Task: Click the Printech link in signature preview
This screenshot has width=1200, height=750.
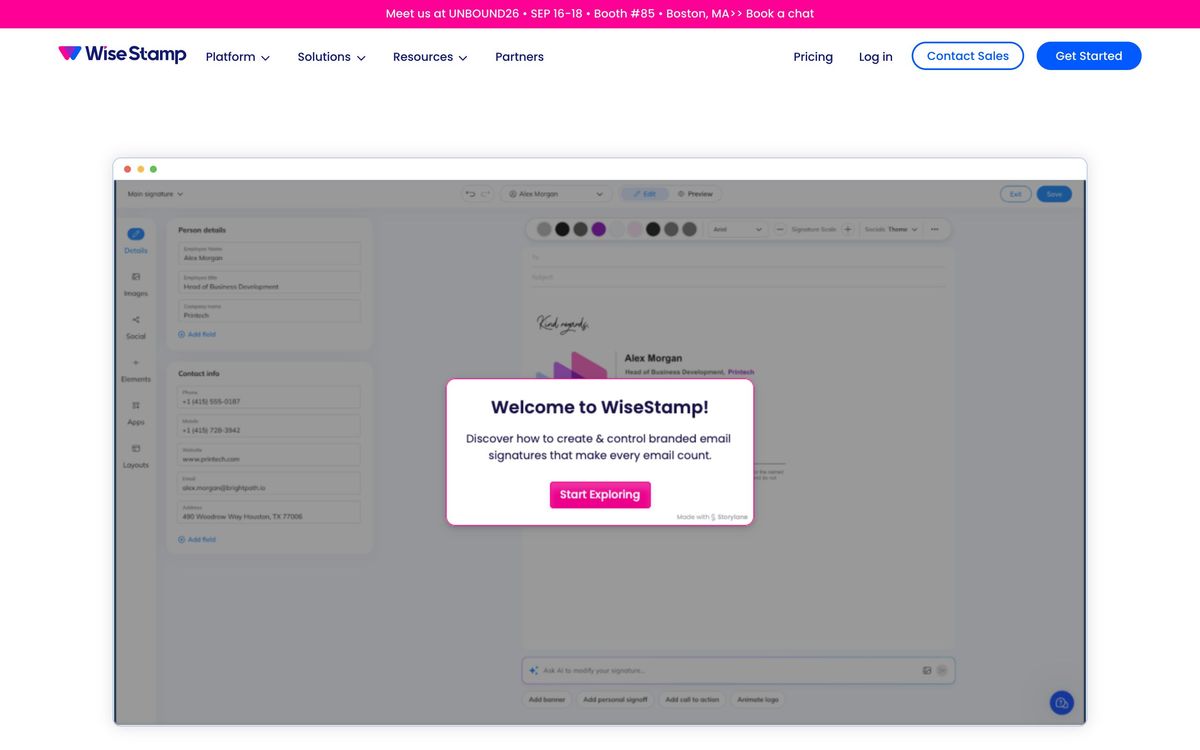Action: [741, 372]
